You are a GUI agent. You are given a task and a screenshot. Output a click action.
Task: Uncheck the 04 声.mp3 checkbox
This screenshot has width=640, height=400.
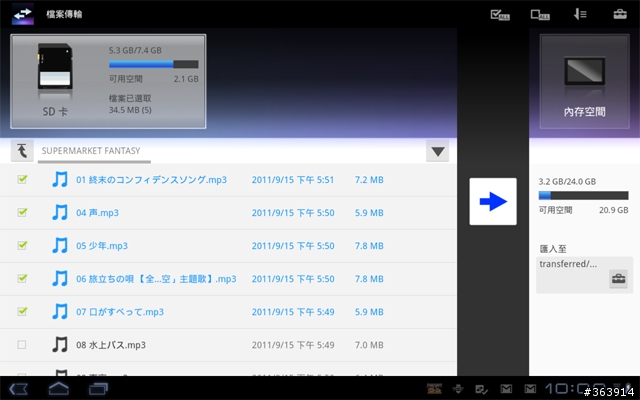click(x=22, y=212)
